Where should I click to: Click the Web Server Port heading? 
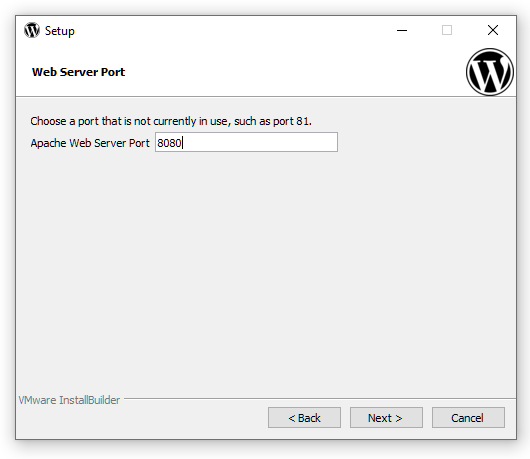tap(78, 72)
